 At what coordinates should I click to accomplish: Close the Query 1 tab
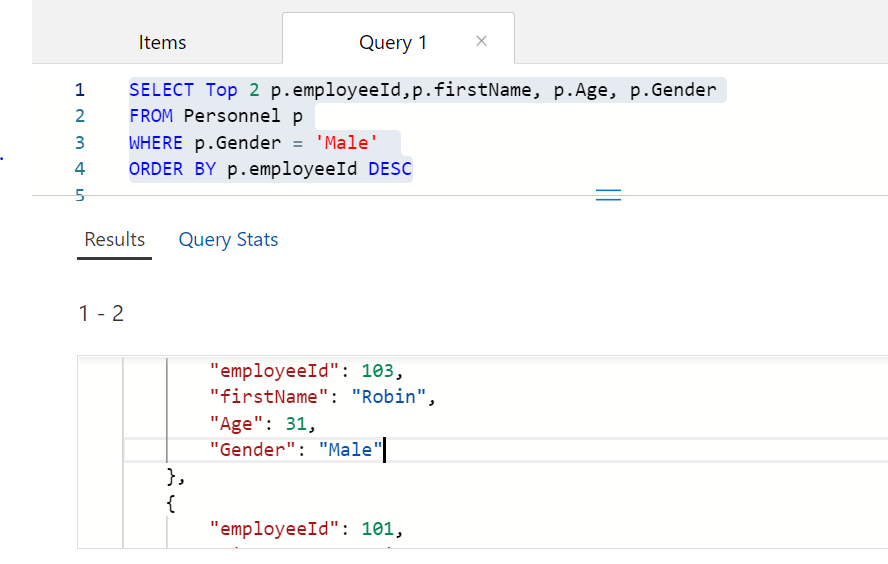[x=481, y=41]
